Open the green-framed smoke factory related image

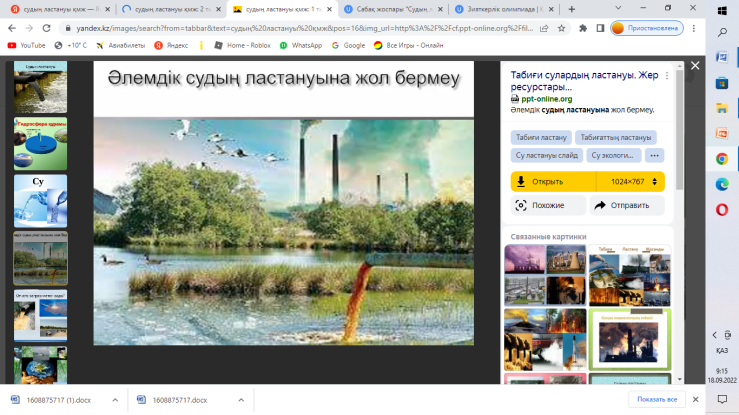click(x=630, y=340)
